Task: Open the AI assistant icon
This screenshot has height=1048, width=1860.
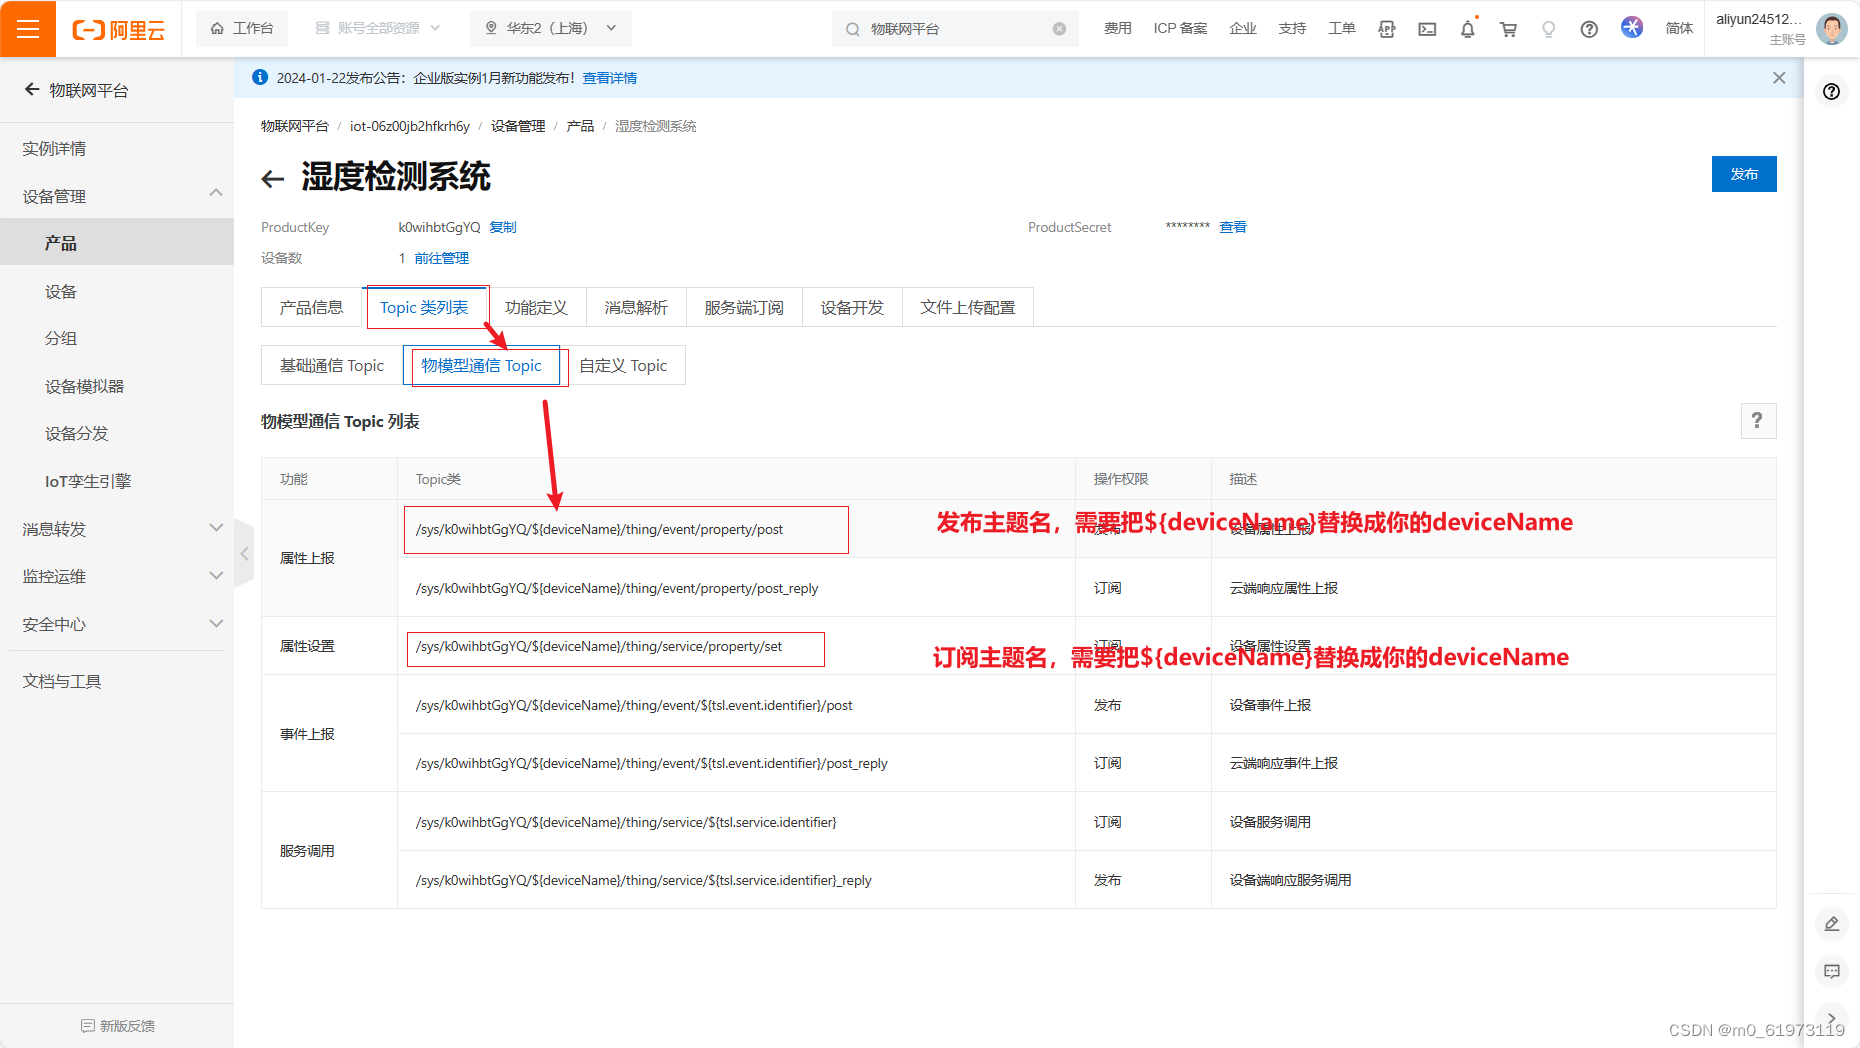Action: coord(1632,27)
